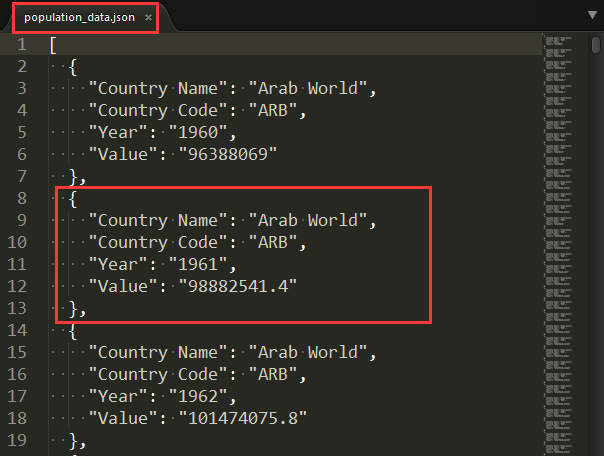This screenshot has width=604, height=456.
Task: Click line number 8 in gutter
Action: point(22,199)
